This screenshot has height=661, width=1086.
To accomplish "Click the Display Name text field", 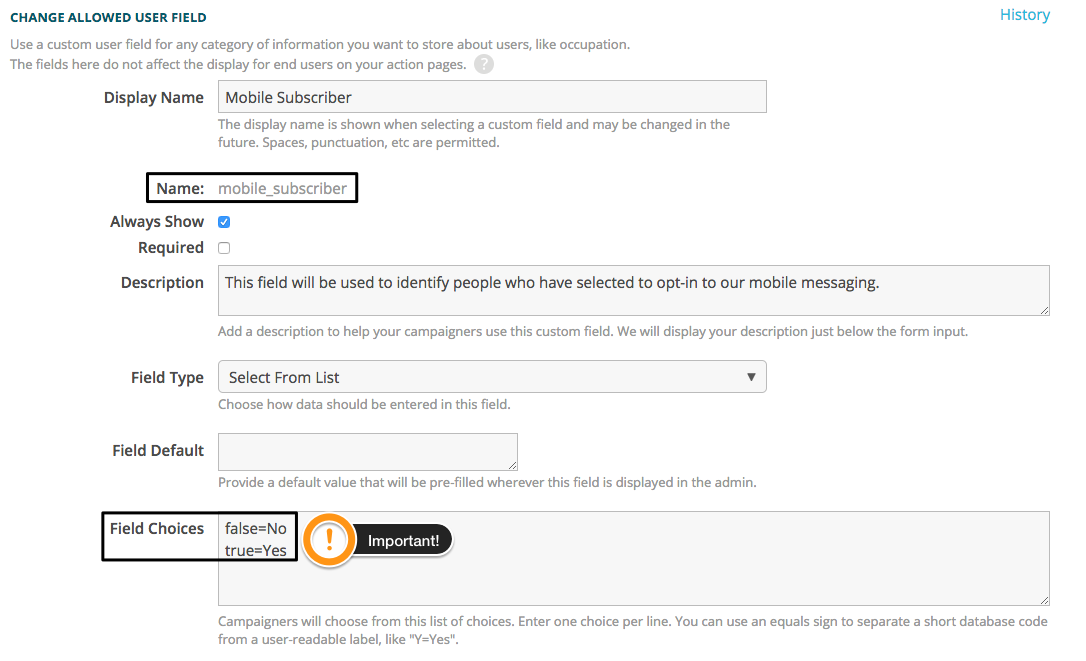I will 492,96.
